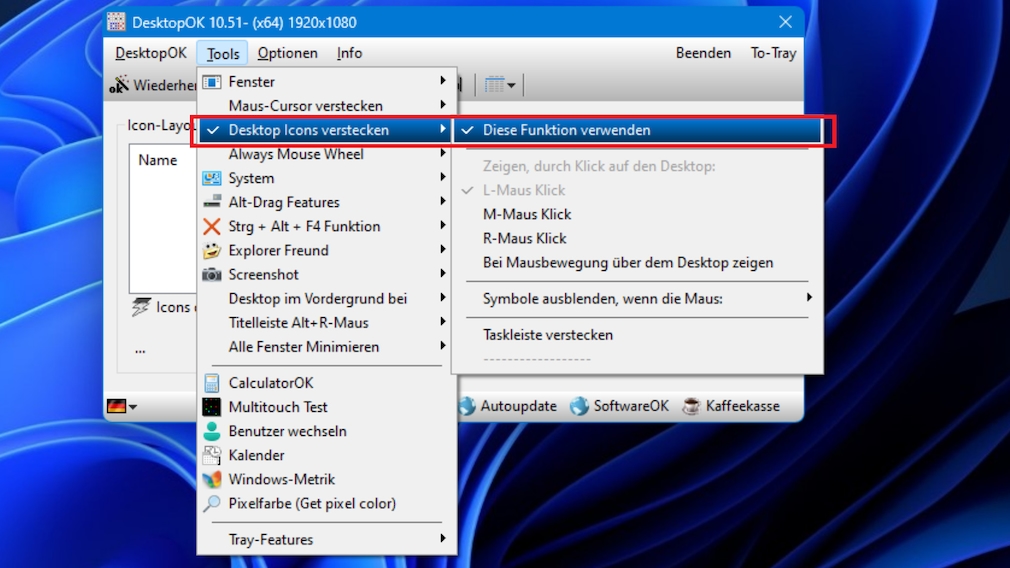Image resolution: width=1010 pixels, height=568 pixels.
Task: Click the Benutzer wechseln entry text
Action: 287,431
